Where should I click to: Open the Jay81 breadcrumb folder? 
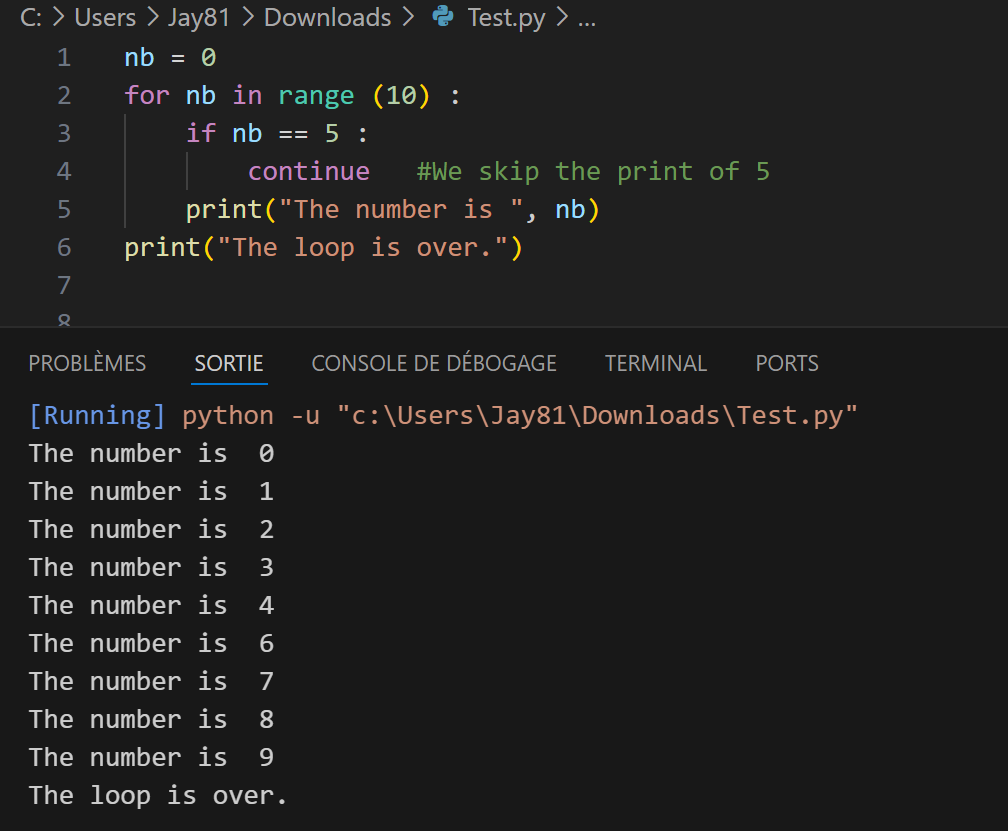(x=196, y=18)
